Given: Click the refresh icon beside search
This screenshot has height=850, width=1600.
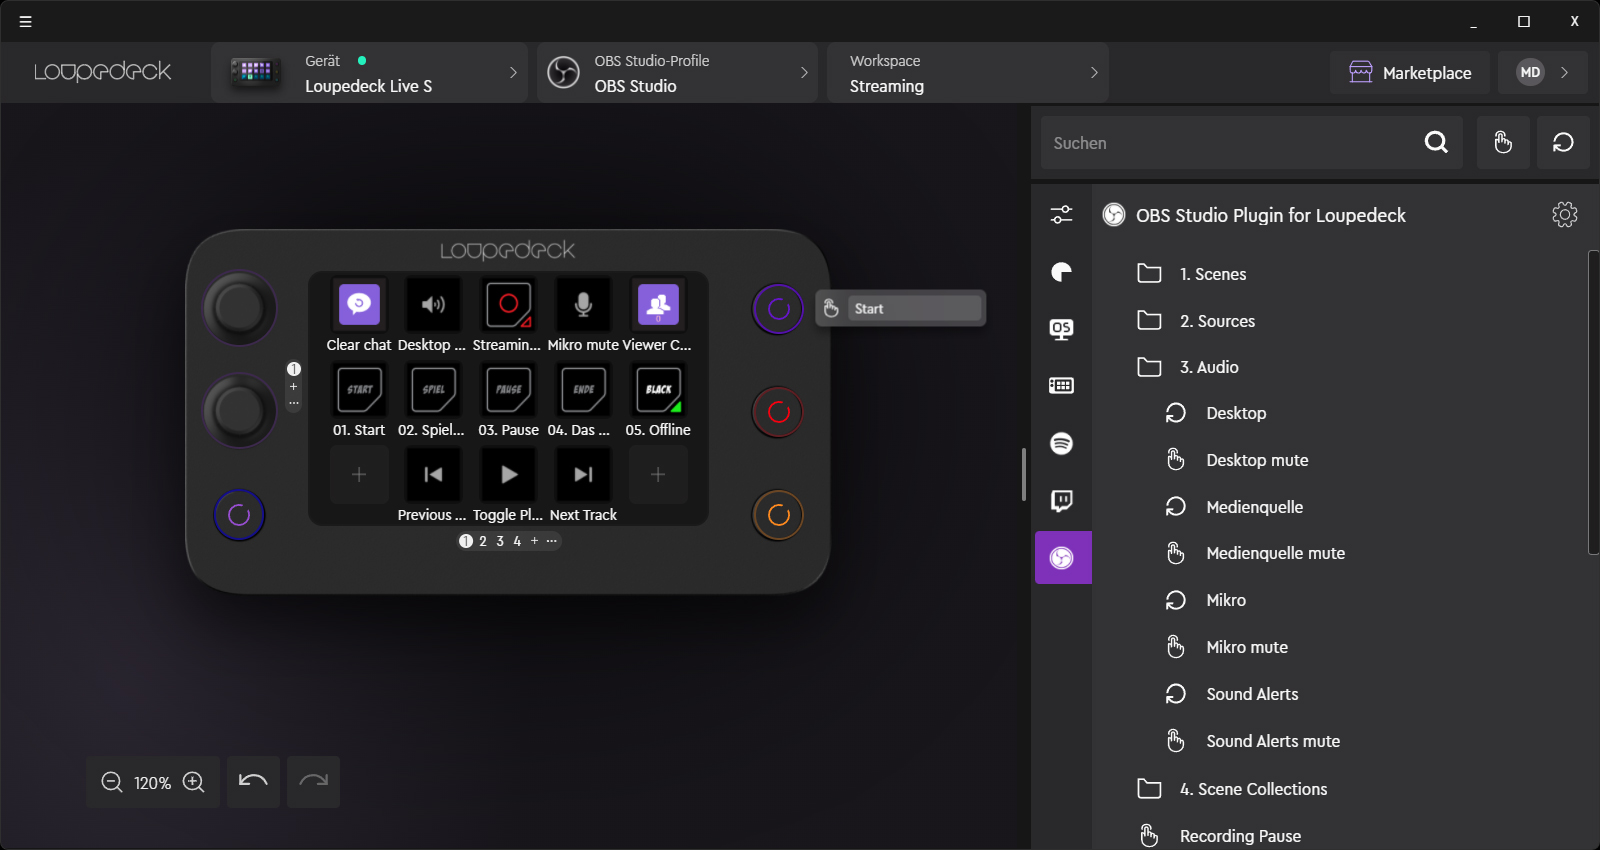Looking at the screenshot, I should (x=1563, y=143).
